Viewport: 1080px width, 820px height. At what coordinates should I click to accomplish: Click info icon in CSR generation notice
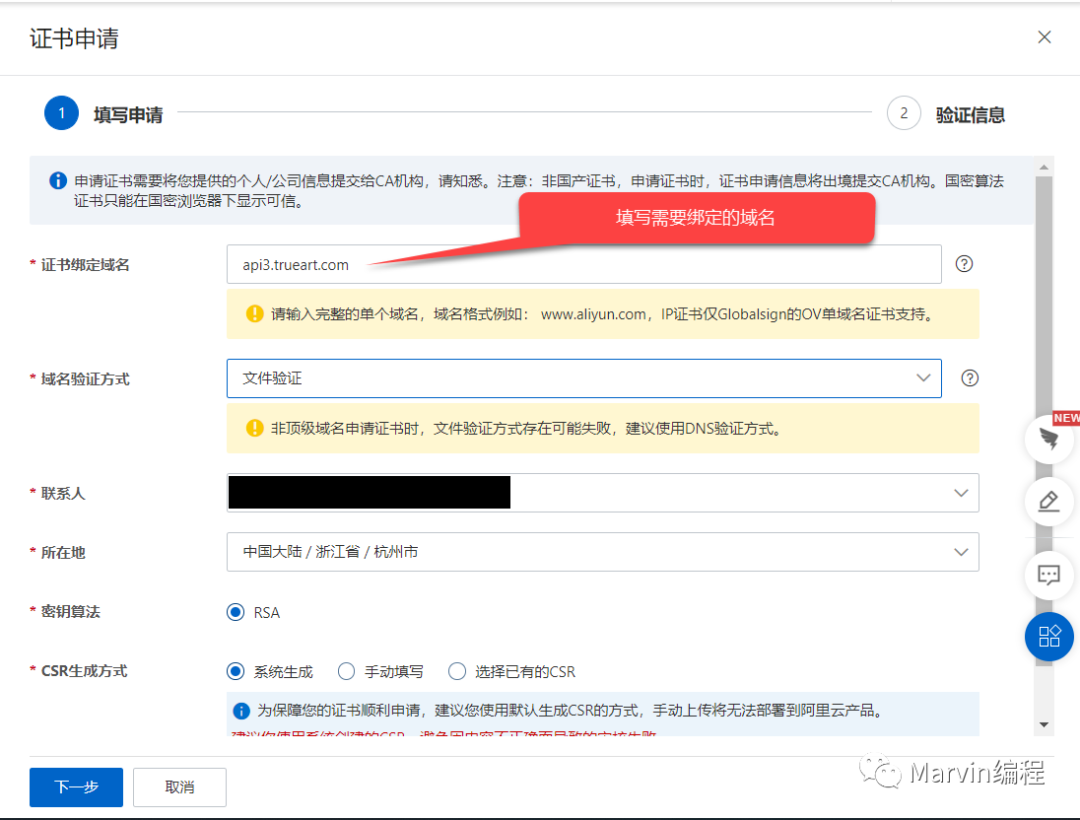tap(241, 711)
